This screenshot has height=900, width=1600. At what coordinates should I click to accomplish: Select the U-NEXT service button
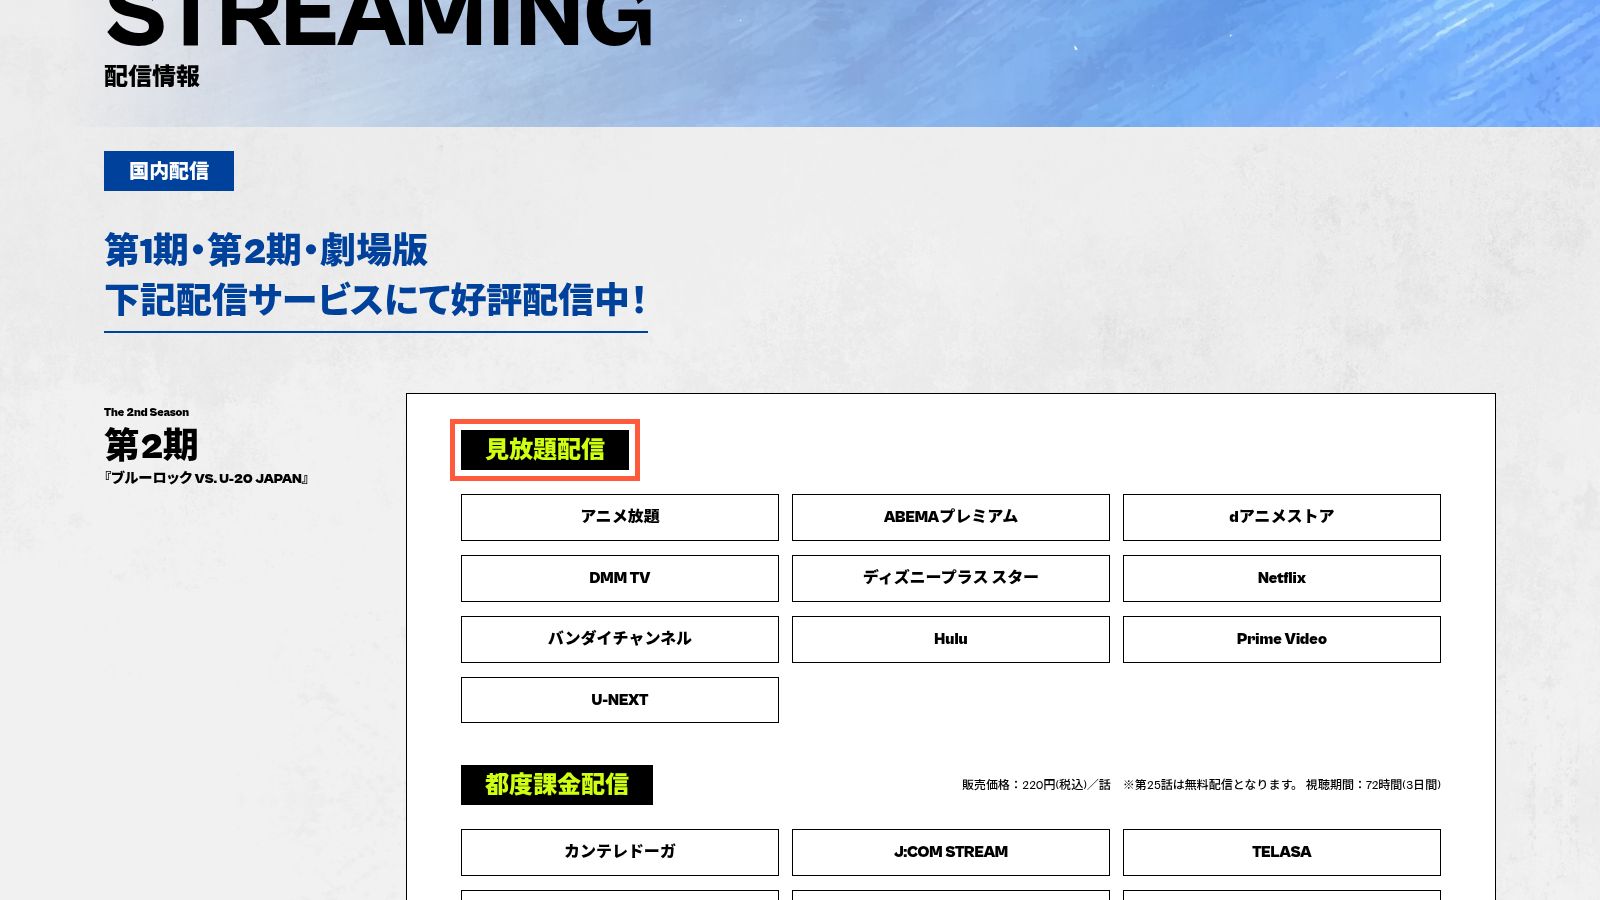619,700
